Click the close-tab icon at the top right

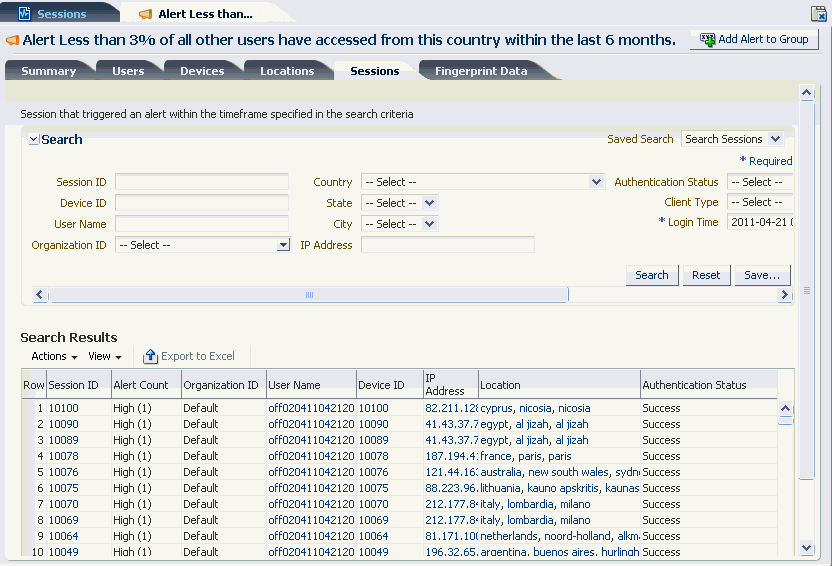tap(819, 14)
